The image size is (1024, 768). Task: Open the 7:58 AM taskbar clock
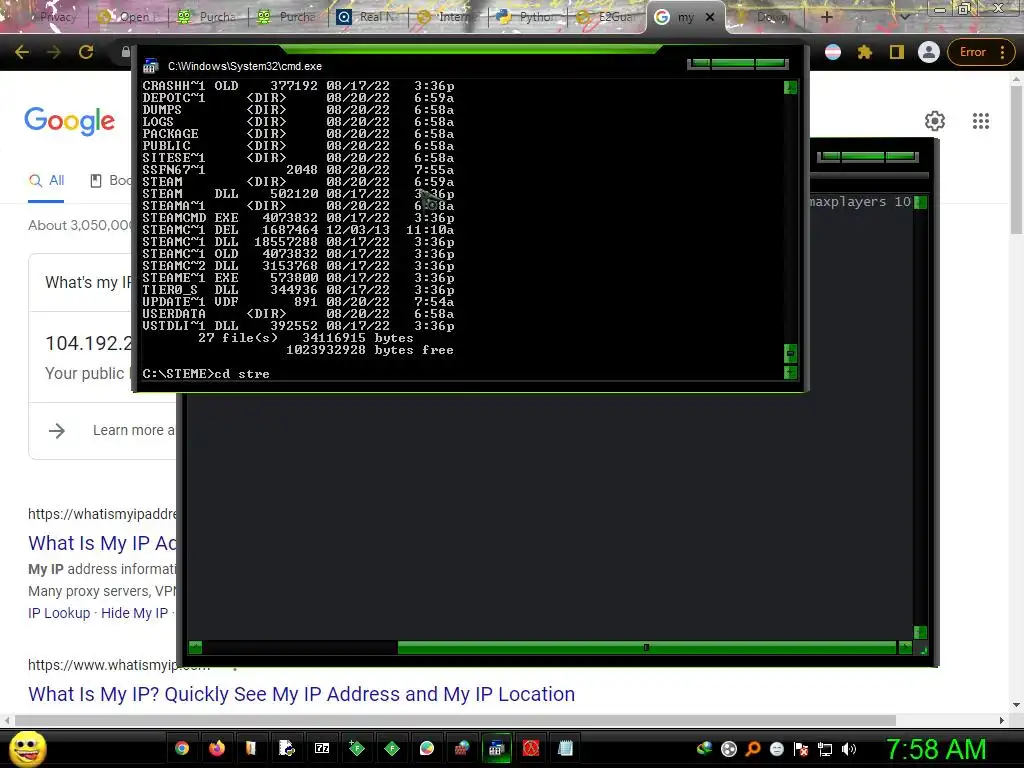(x=936, y=749)
